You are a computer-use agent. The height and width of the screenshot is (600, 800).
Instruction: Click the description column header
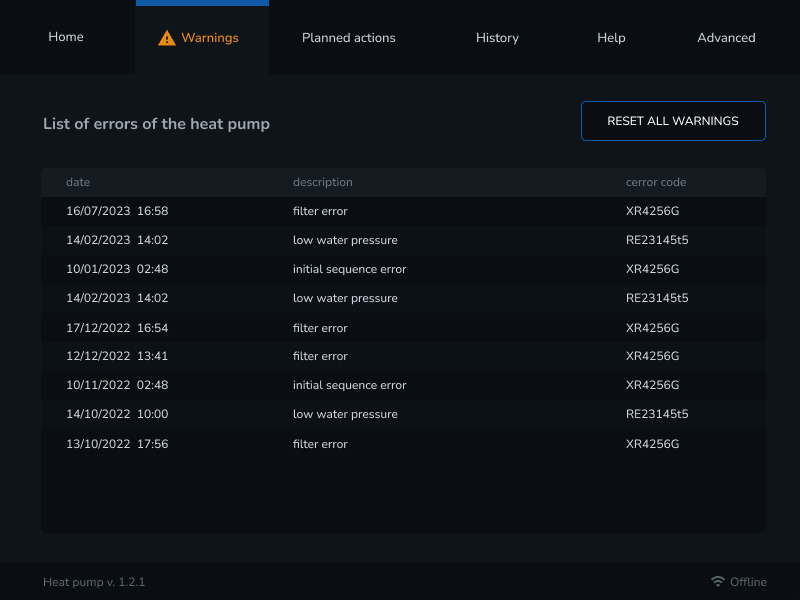point(322,182)
